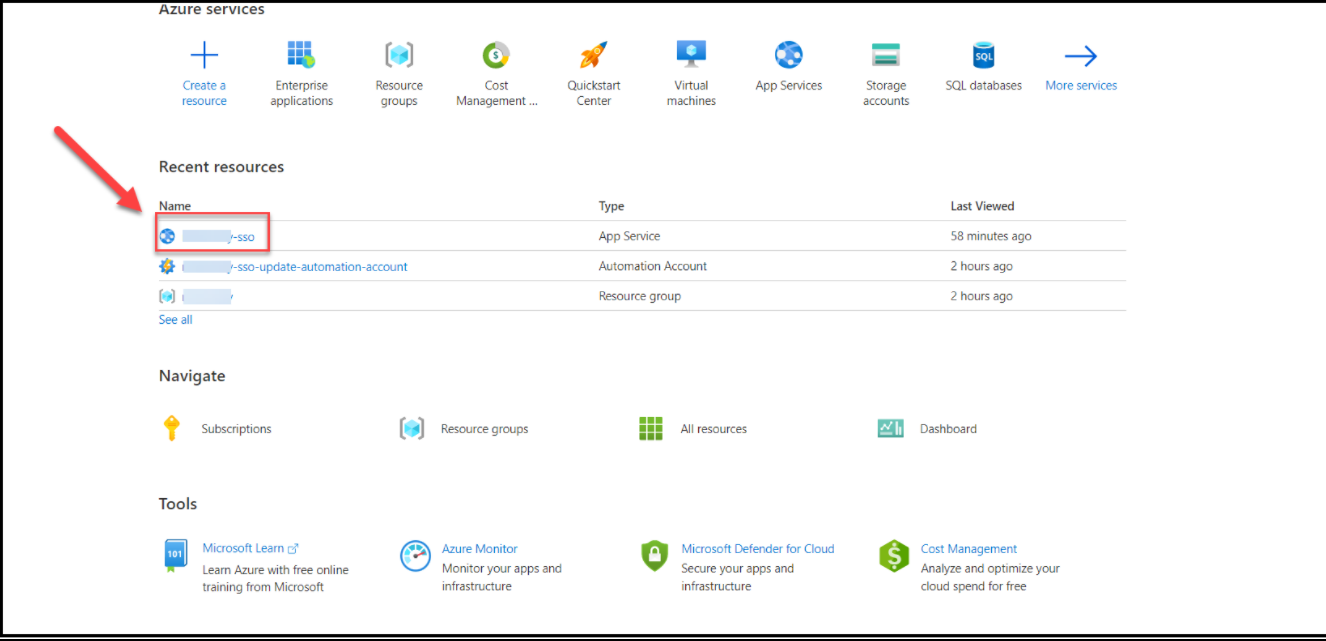Click the '58 minutes ago' cell
Image resolution: width=1326 pixels, height=641 pixels.
(x=991, y=236)
